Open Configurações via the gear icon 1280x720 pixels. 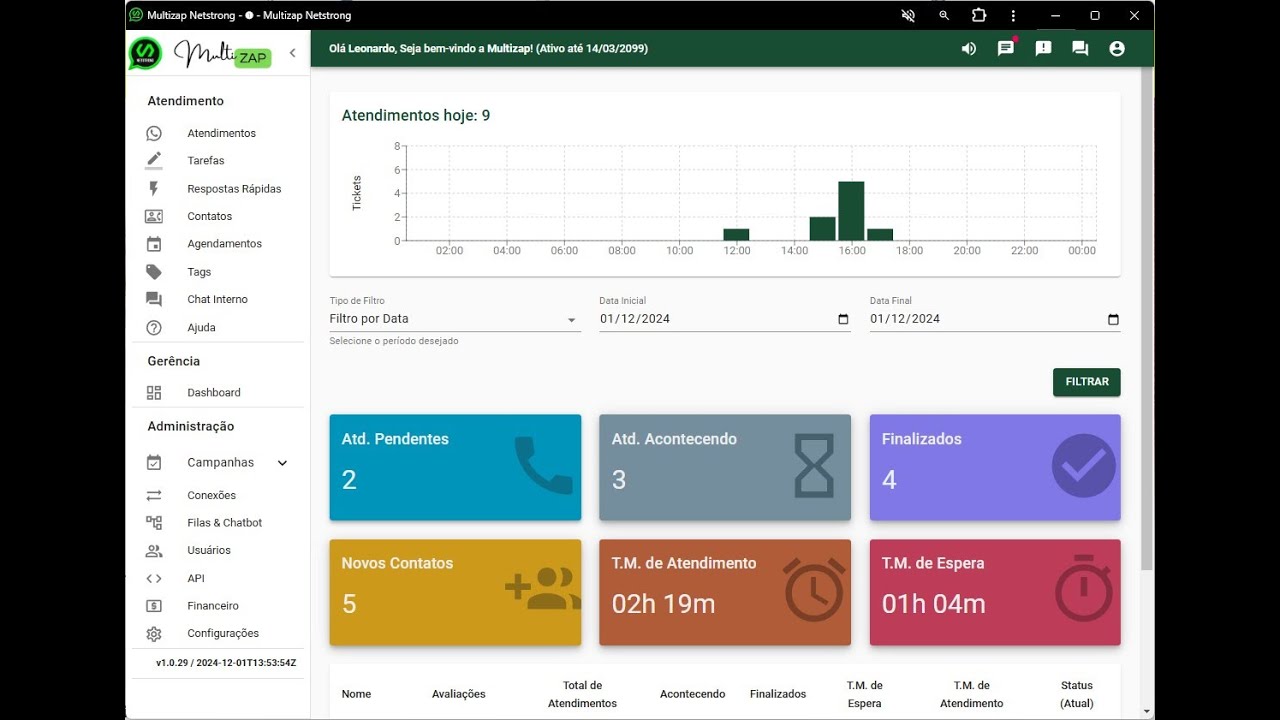coord(153,633)
